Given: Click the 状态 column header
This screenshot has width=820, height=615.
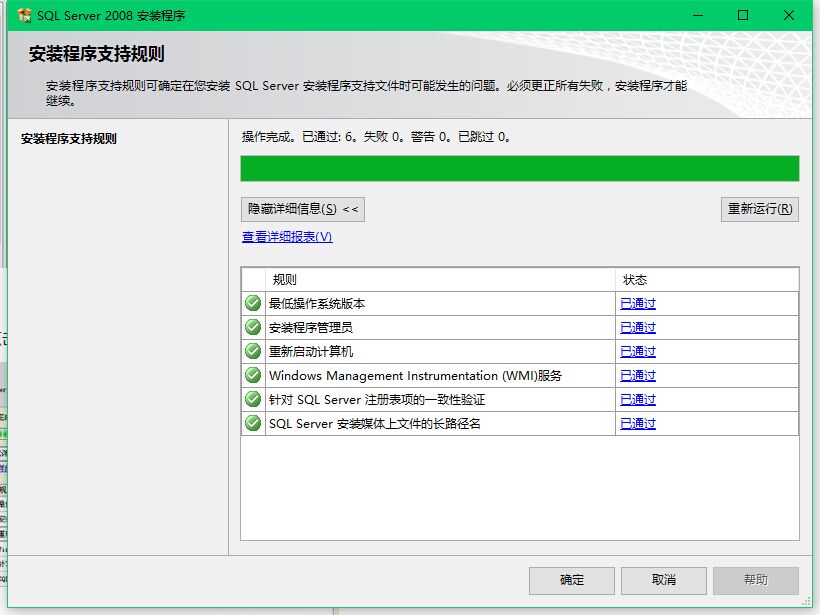Looking at the screenshot, I should click(707, 280).
